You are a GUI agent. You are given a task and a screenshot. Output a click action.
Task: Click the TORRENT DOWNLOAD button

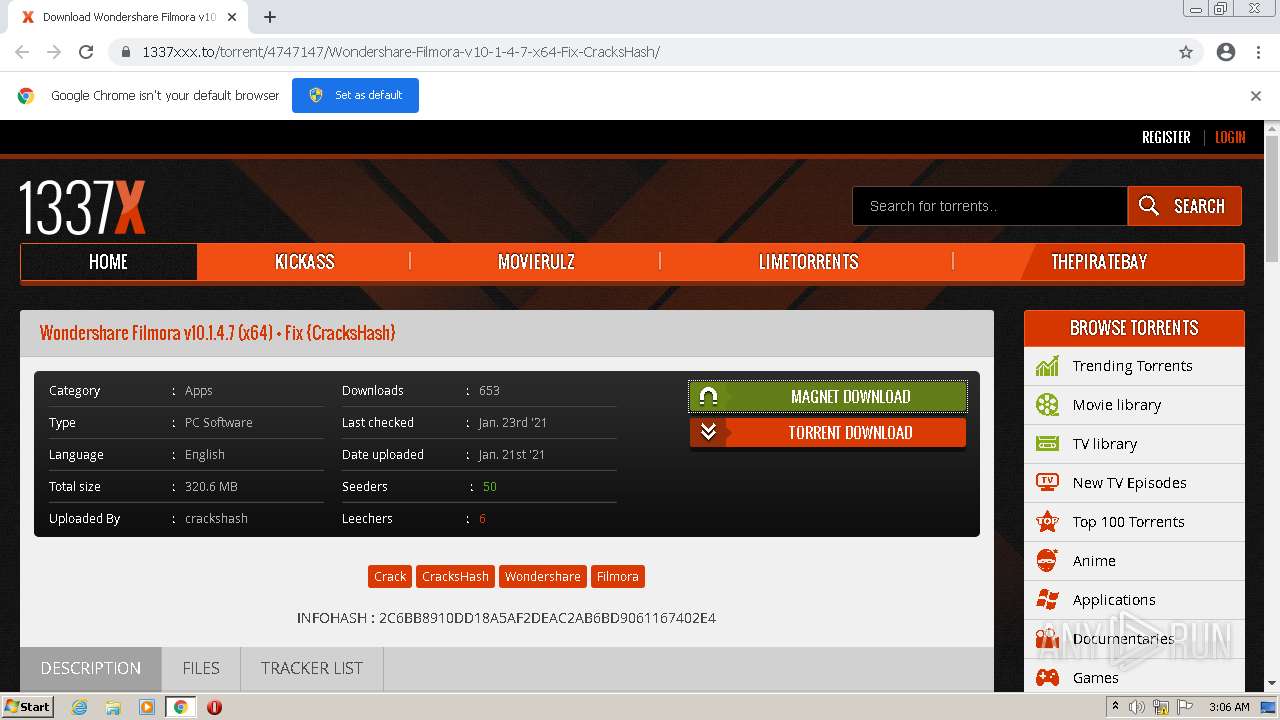828,432
